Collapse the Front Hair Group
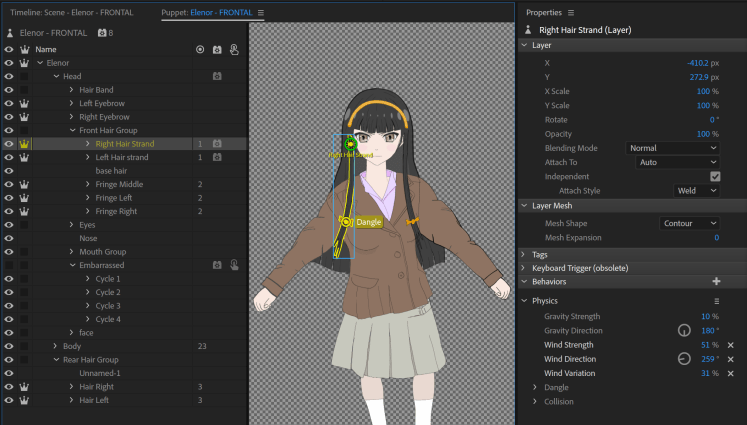The height and width of the screenshot is (425, 747). click(73, 130)
